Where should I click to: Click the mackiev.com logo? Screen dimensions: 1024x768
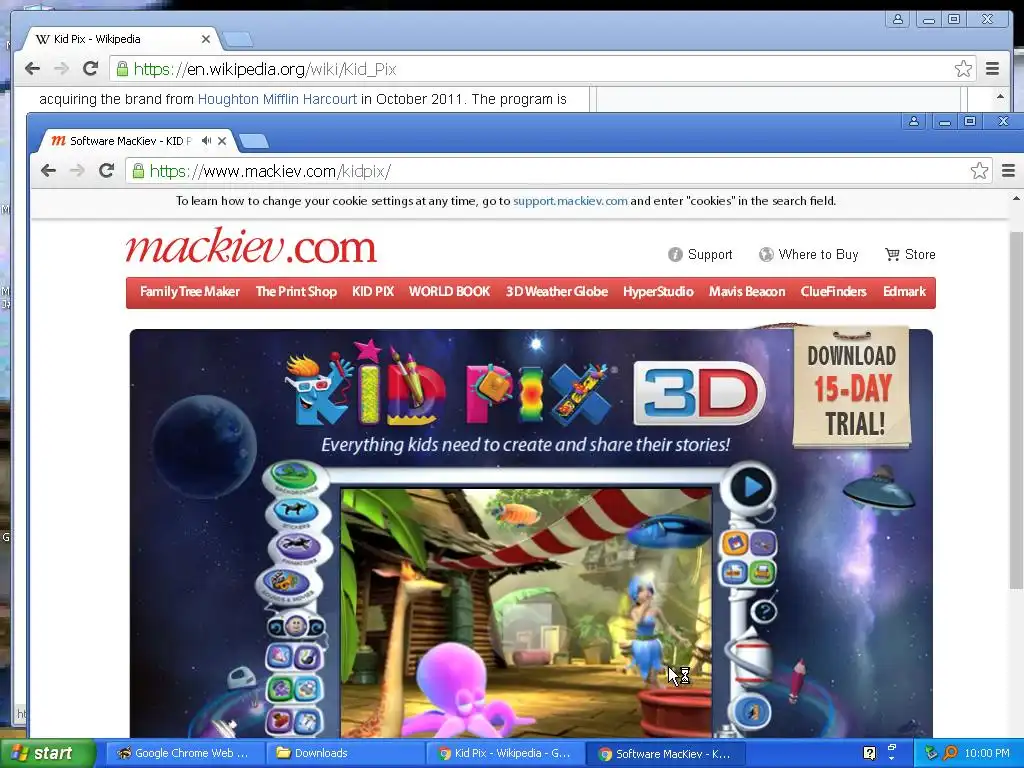[x=251, y=246]
